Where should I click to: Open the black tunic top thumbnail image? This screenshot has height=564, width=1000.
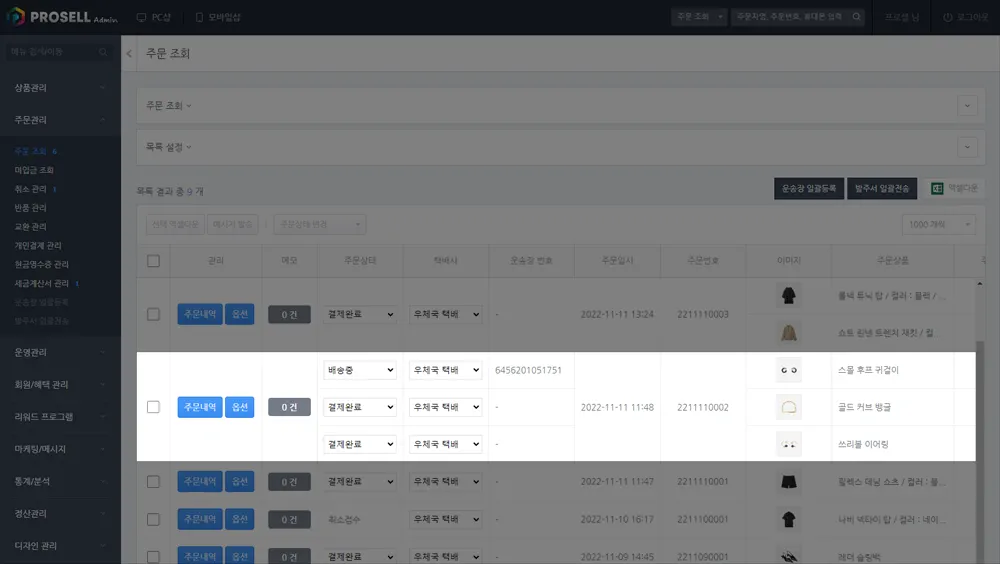pyautogui.click(x=789, y=295)
